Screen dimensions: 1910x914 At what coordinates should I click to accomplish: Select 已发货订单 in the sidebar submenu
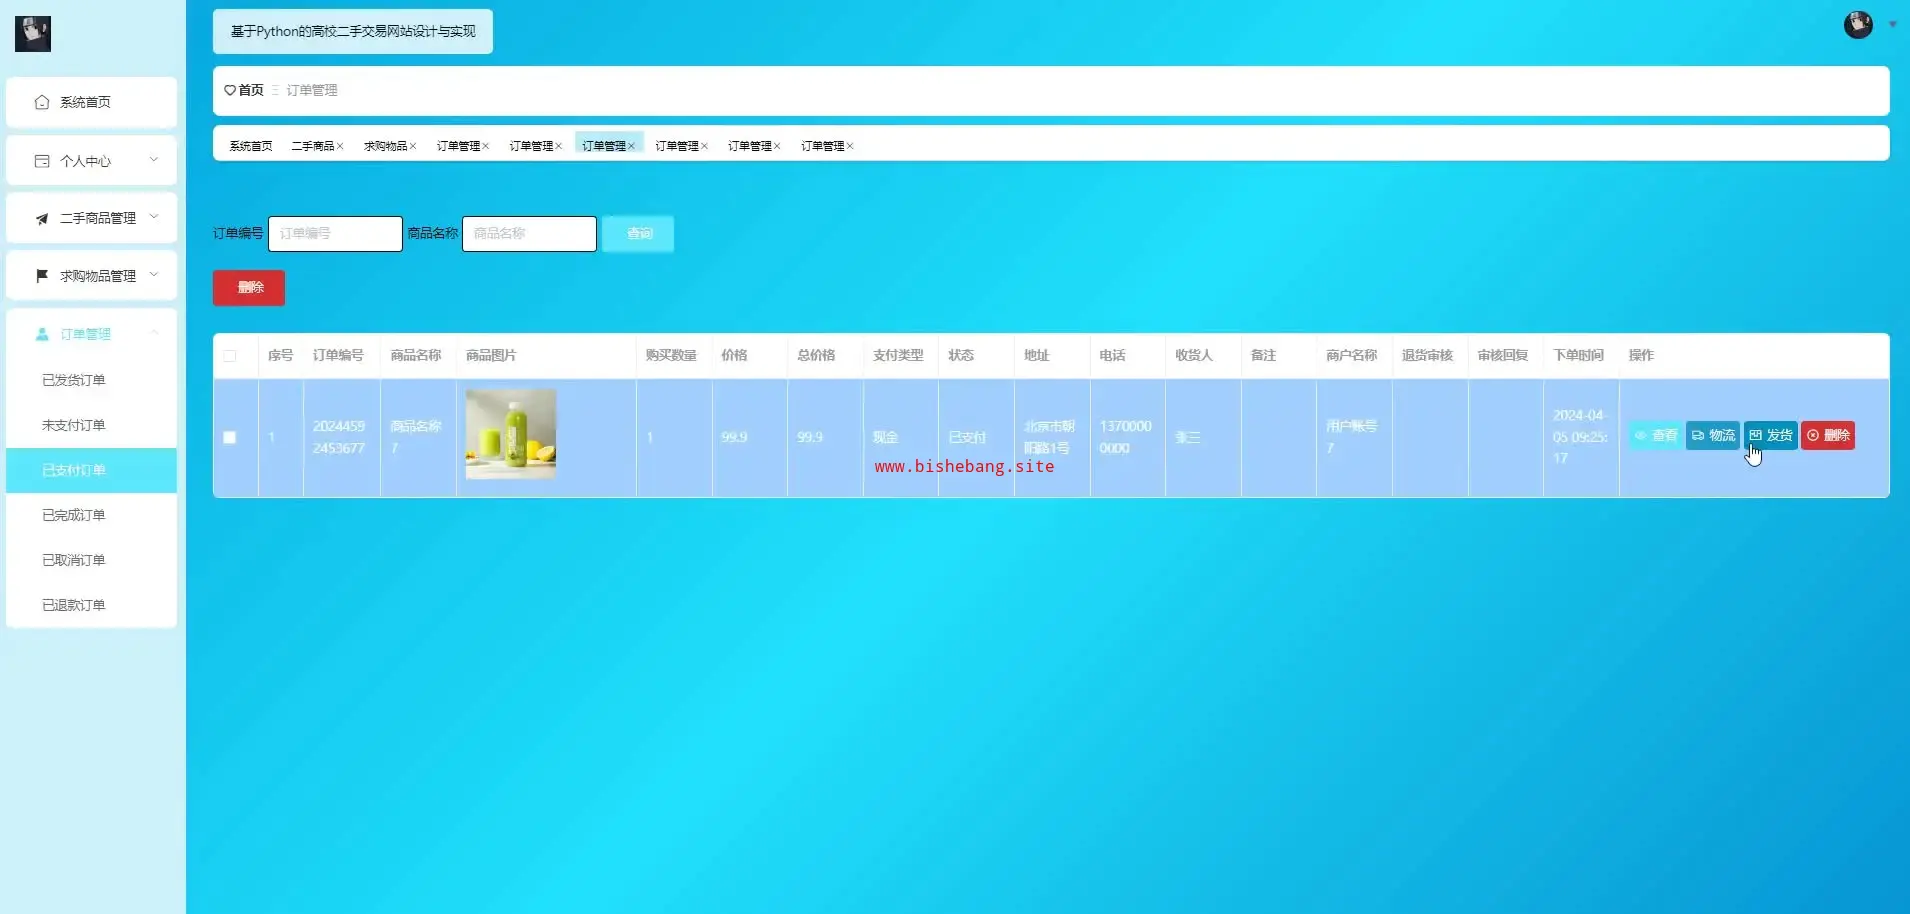pyautogui.click(x=74, y=380)
